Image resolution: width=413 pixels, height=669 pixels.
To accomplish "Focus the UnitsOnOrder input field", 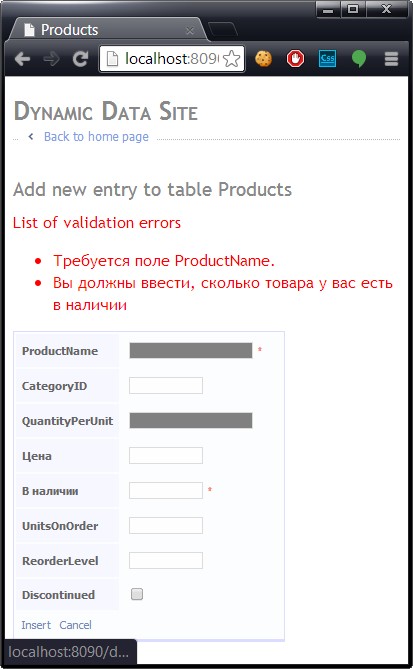I will click(166, 526).
